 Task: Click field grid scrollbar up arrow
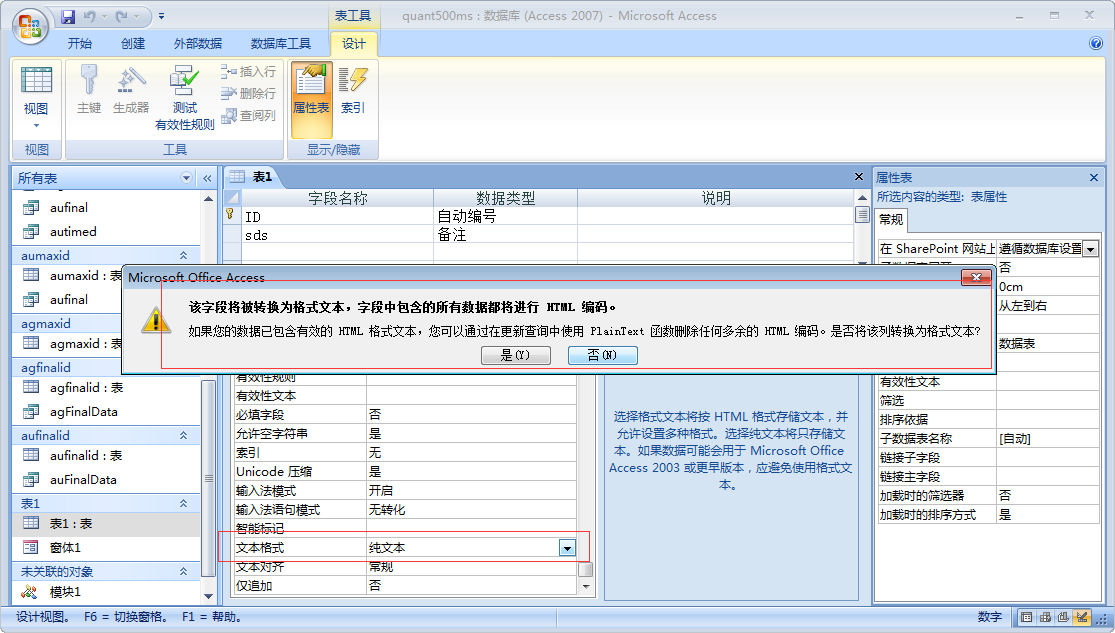pyautogui.click(x=862, y=198)
